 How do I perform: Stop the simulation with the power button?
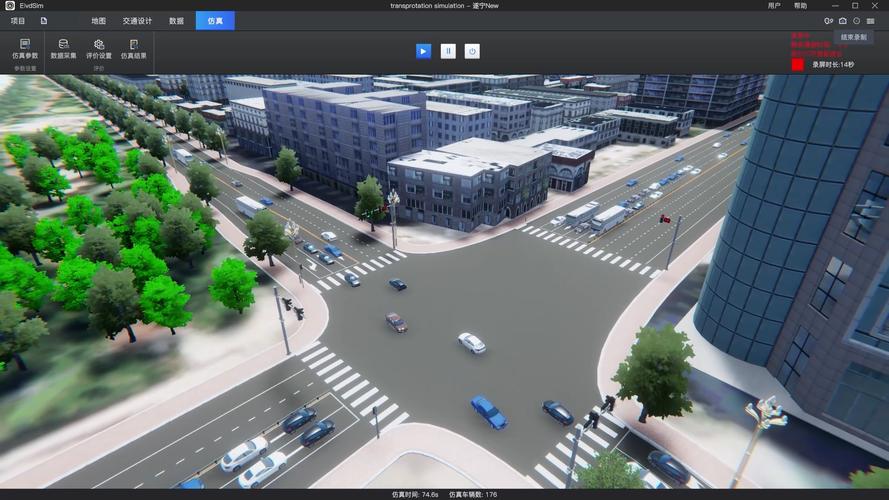click(472, 51)
